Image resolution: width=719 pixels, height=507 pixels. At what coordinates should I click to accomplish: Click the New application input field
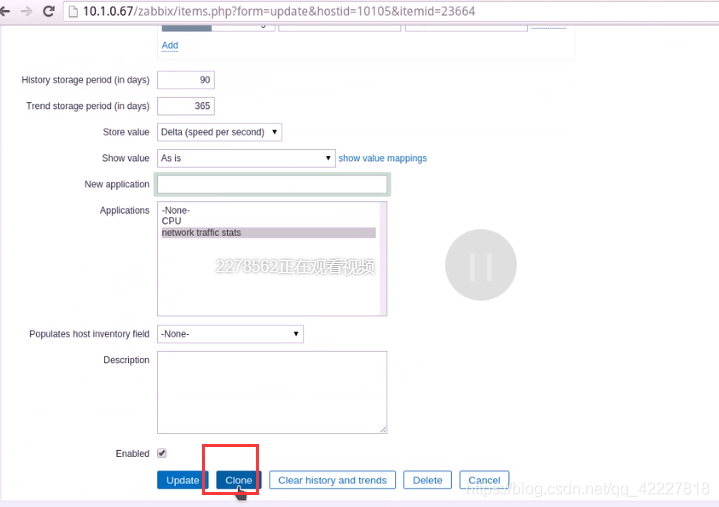click(x=272, y=185)
